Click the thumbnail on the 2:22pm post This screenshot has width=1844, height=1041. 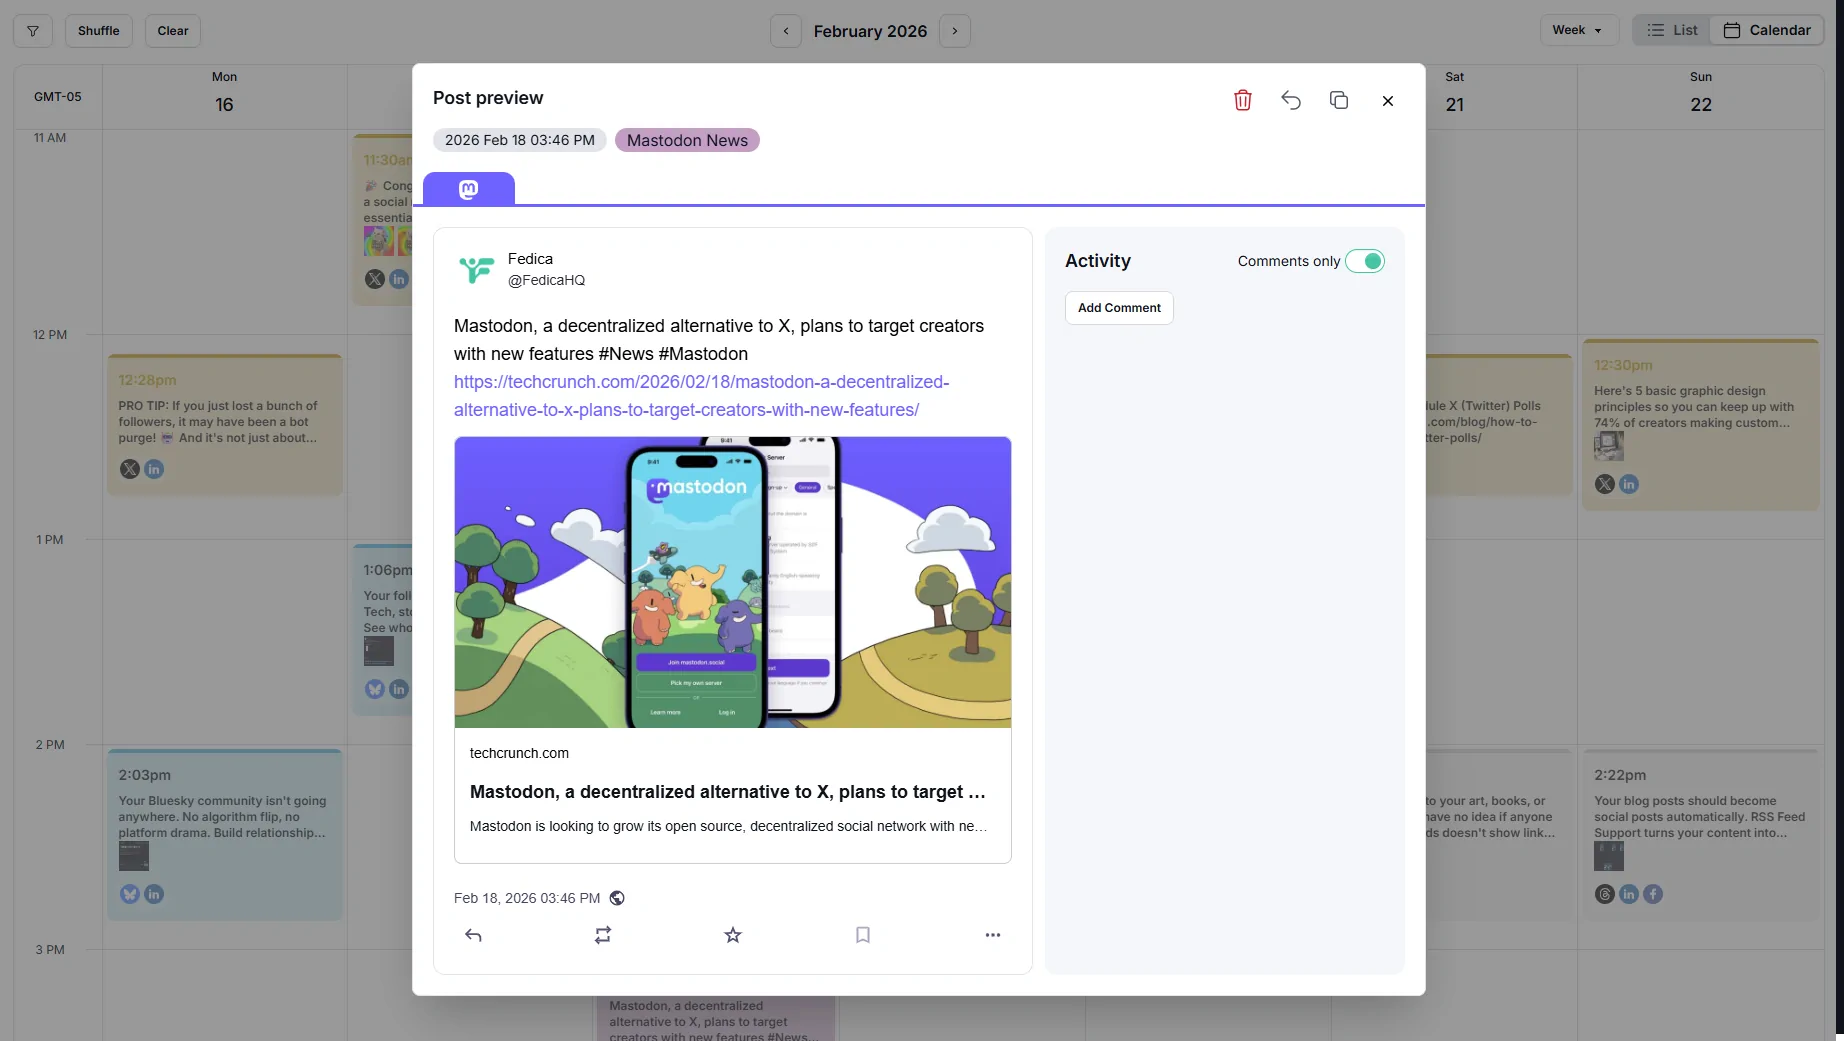[1609, 856]
